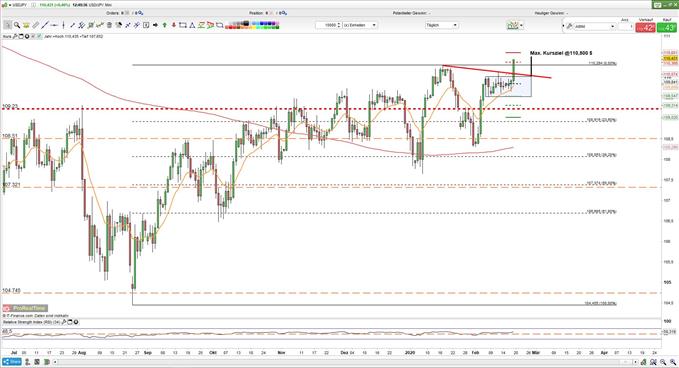The image size is (679, 368).
Task: Click the red Verkauf sell button
Action: tap(646, 27)
